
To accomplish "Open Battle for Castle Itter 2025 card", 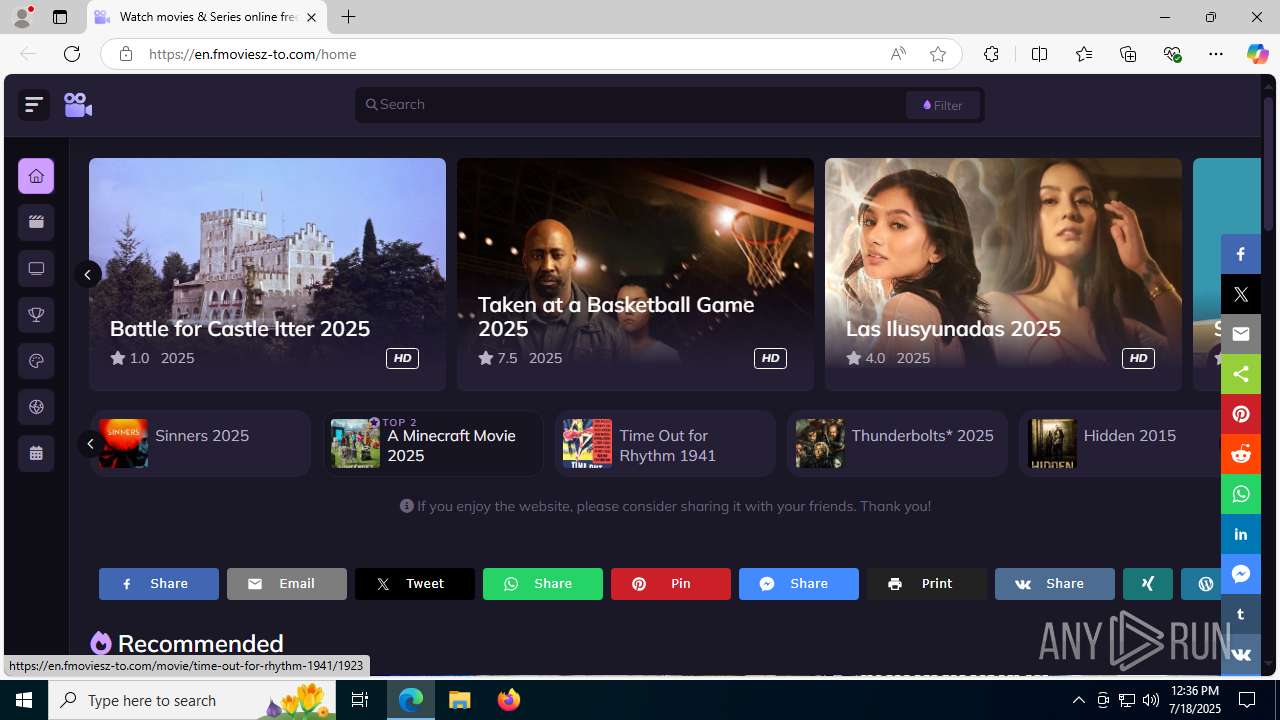I will 267,274.
